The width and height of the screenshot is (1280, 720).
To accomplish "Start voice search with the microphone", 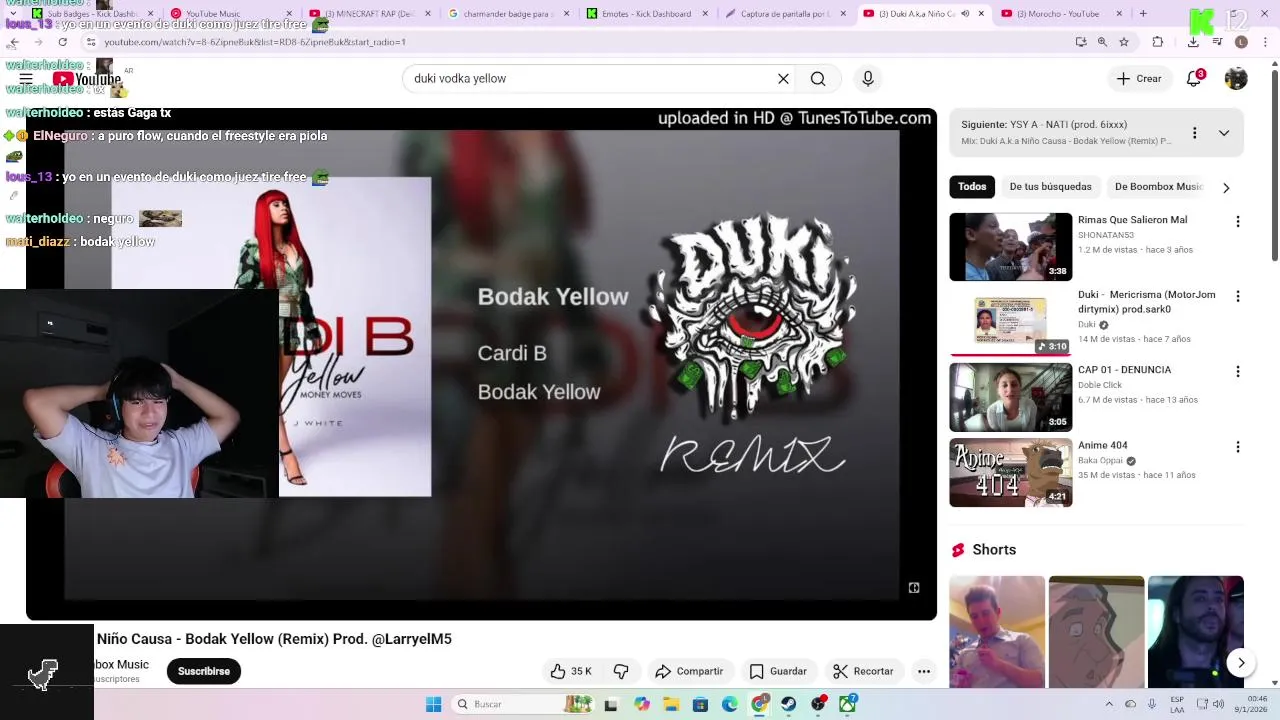I will (x=868, y=79).
